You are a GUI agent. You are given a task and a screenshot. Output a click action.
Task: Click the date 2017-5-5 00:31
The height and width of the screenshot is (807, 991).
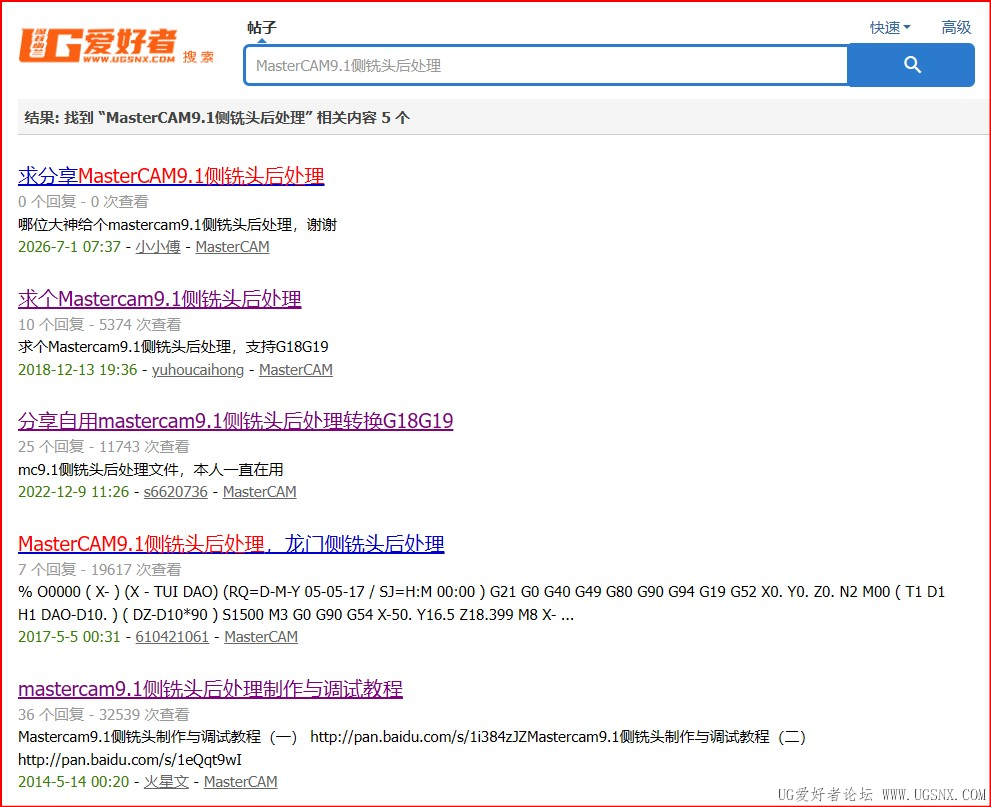(x=70, y=636)
